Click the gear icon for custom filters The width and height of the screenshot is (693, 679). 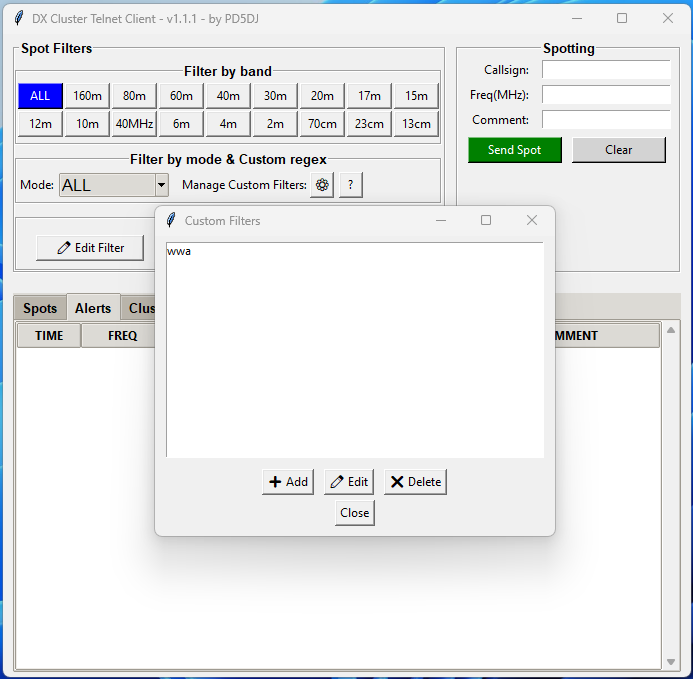[322, 185]
